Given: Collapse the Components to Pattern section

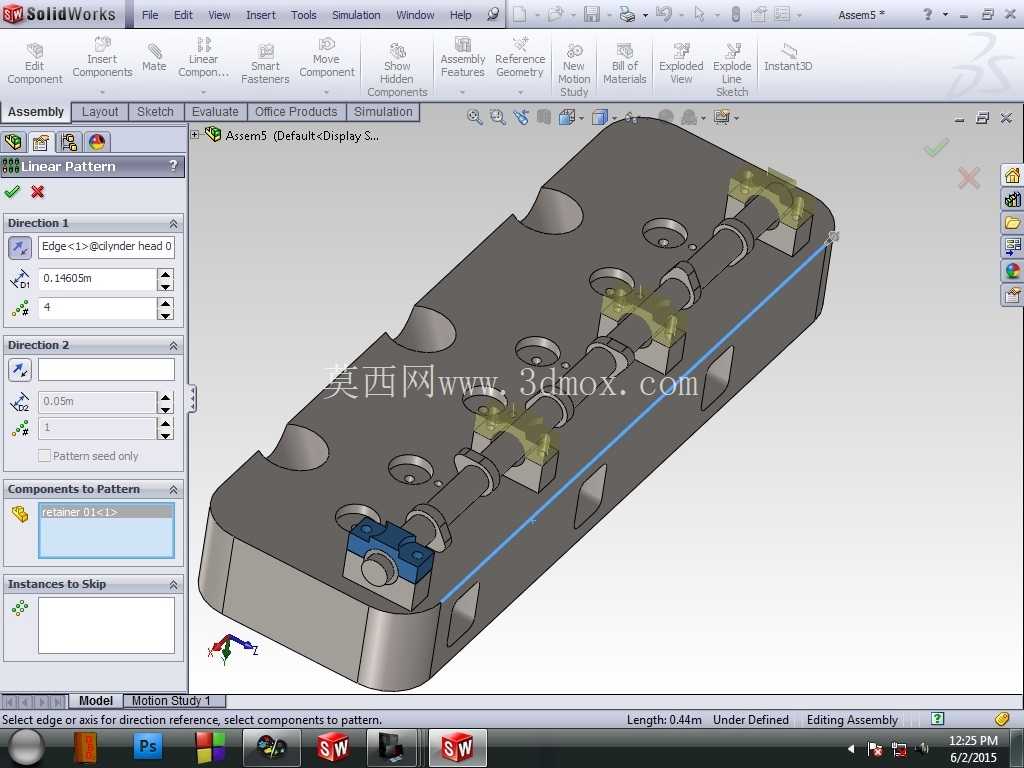Looking at the screenshot, I should (174, 489).
